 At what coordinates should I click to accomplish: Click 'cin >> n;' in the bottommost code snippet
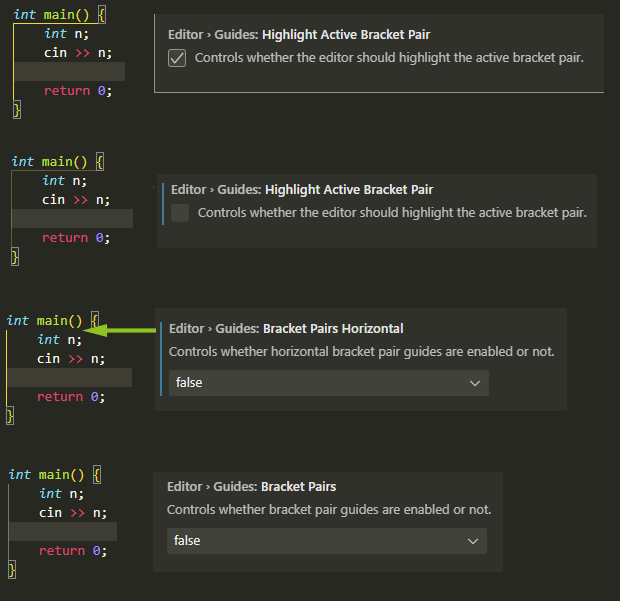point(73,513)
